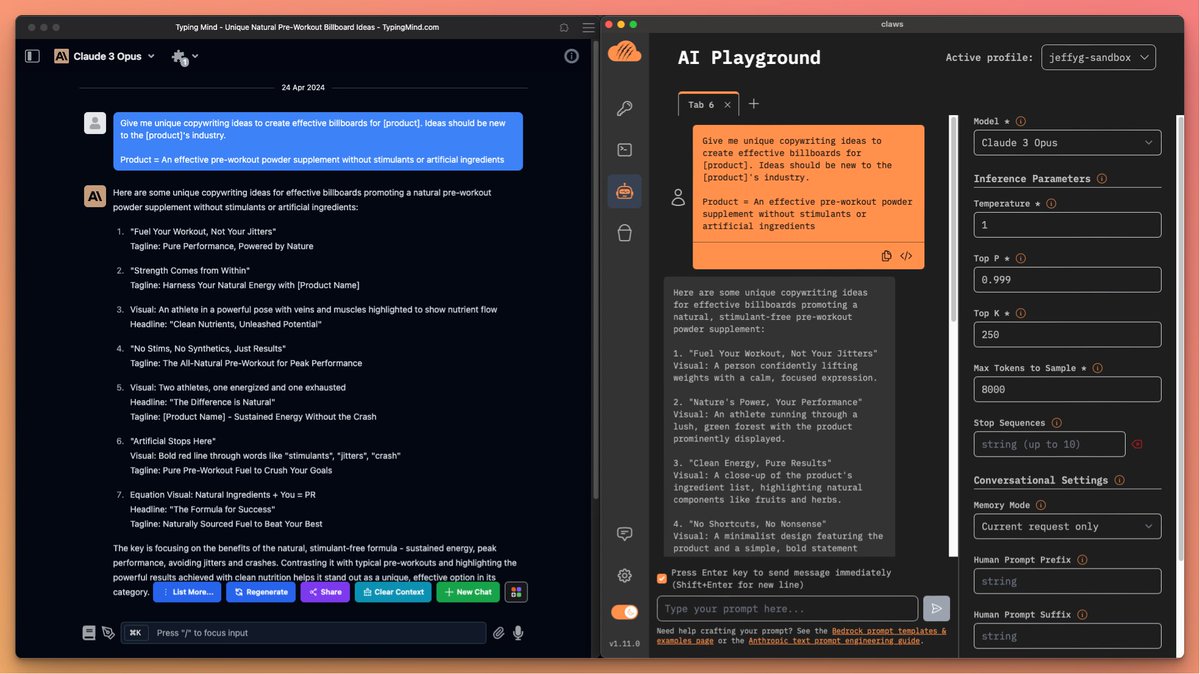The height and width of the screenshot is (674, 1200).
Task: Click the microphone voice input icon
Action: [x=518, y=632]
